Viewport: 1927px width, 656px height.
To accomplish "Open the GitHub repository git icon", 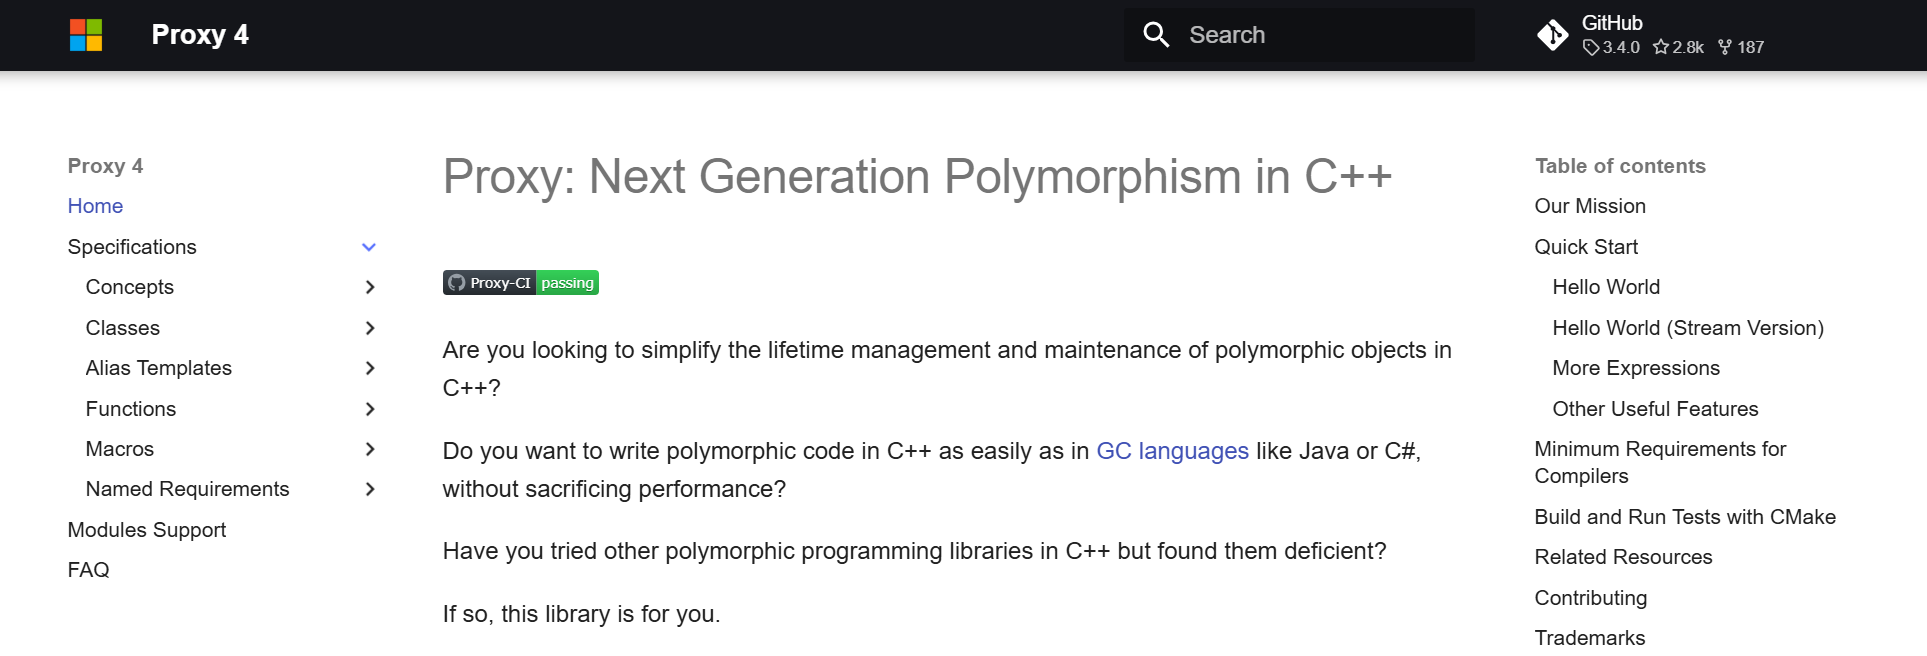I will pyautogui.click(x=1553, y=35).
